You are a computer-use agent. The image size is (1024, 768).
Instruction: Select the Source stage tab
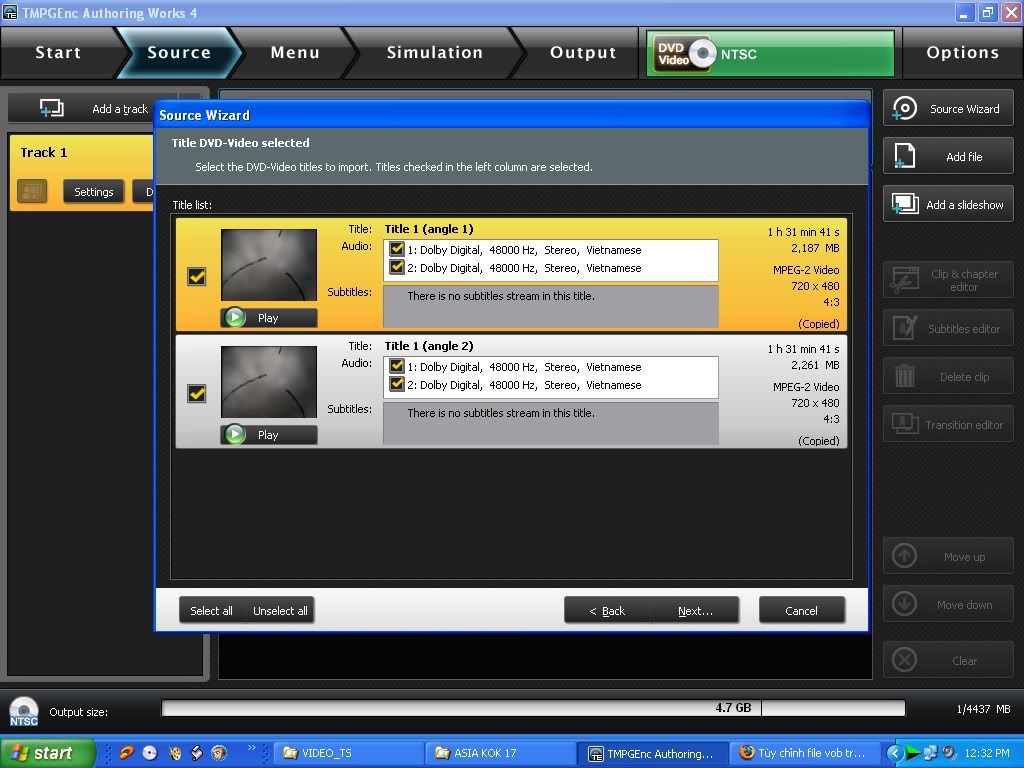point(179,53)
